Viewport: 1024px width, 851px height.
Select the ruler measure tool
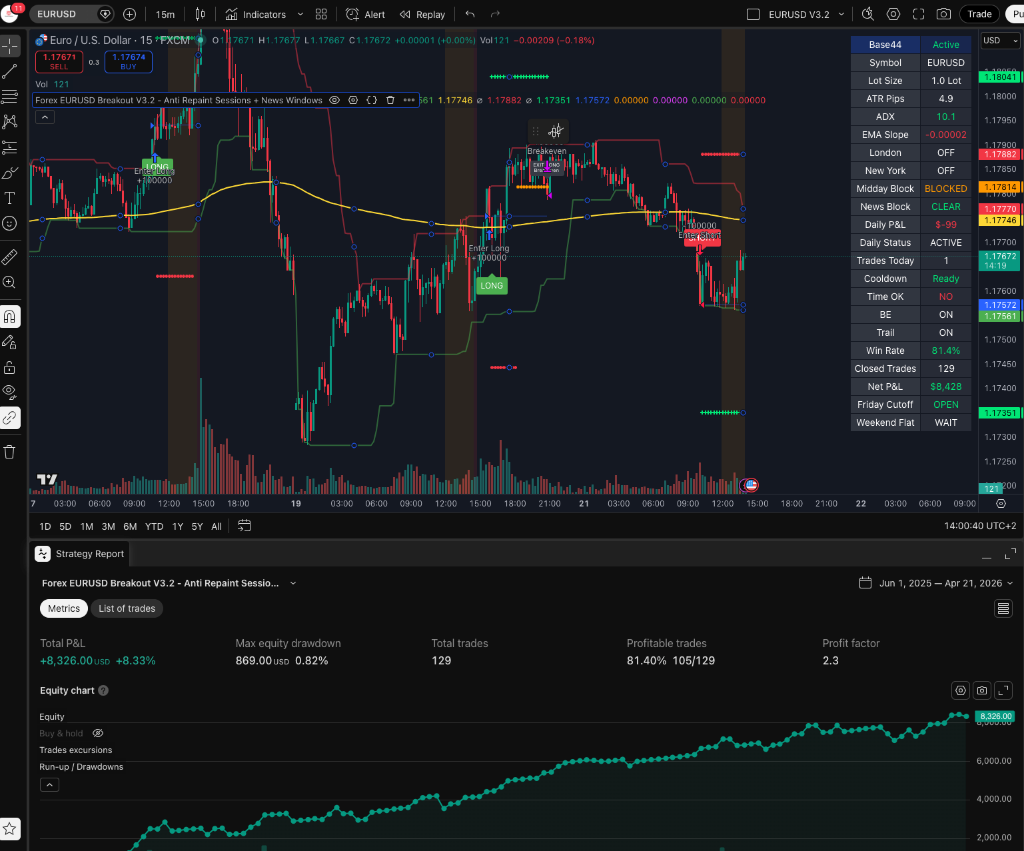pyautogui.click(x=10, y=257)
